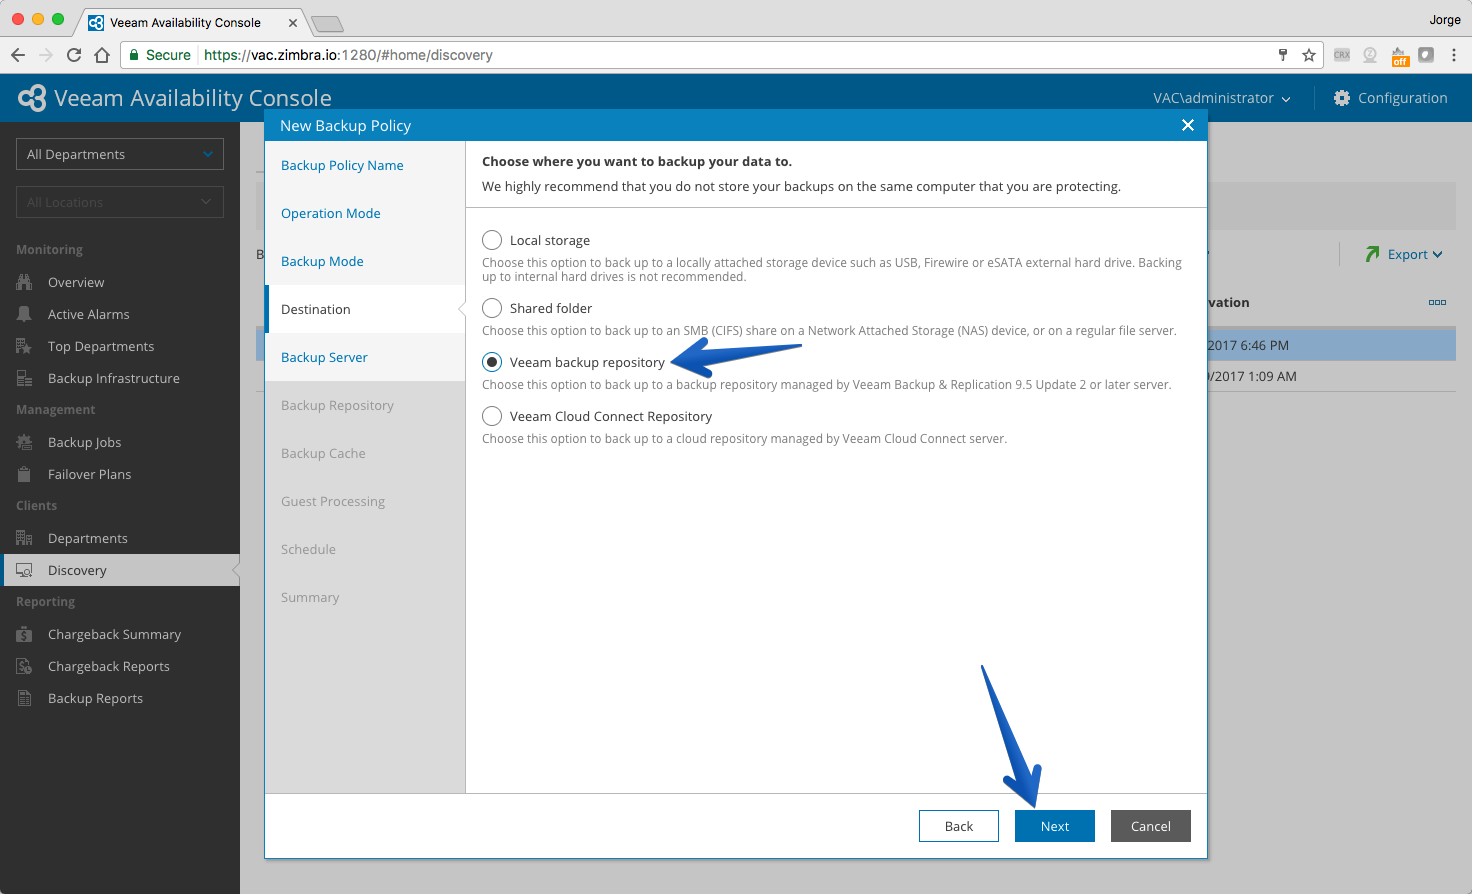Click the Veeam logo icon in header
The height and width of the screenshot is (894, 1472).
[32, 98]
